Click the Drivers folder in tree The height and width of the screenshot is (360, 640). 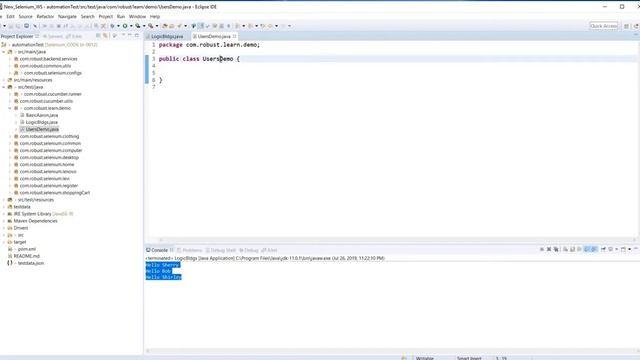(20, 228)
